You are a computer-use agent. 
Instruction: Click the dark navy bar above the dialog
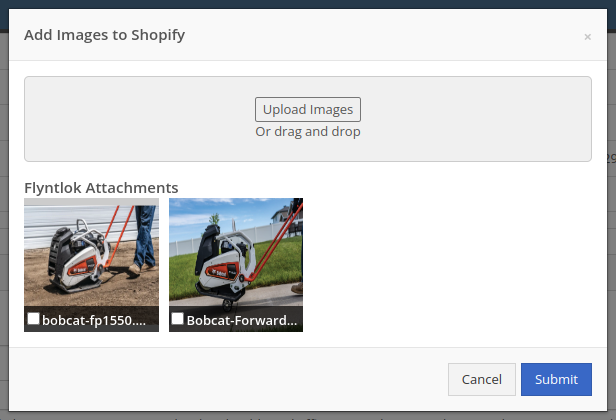(x=308, y=4)
